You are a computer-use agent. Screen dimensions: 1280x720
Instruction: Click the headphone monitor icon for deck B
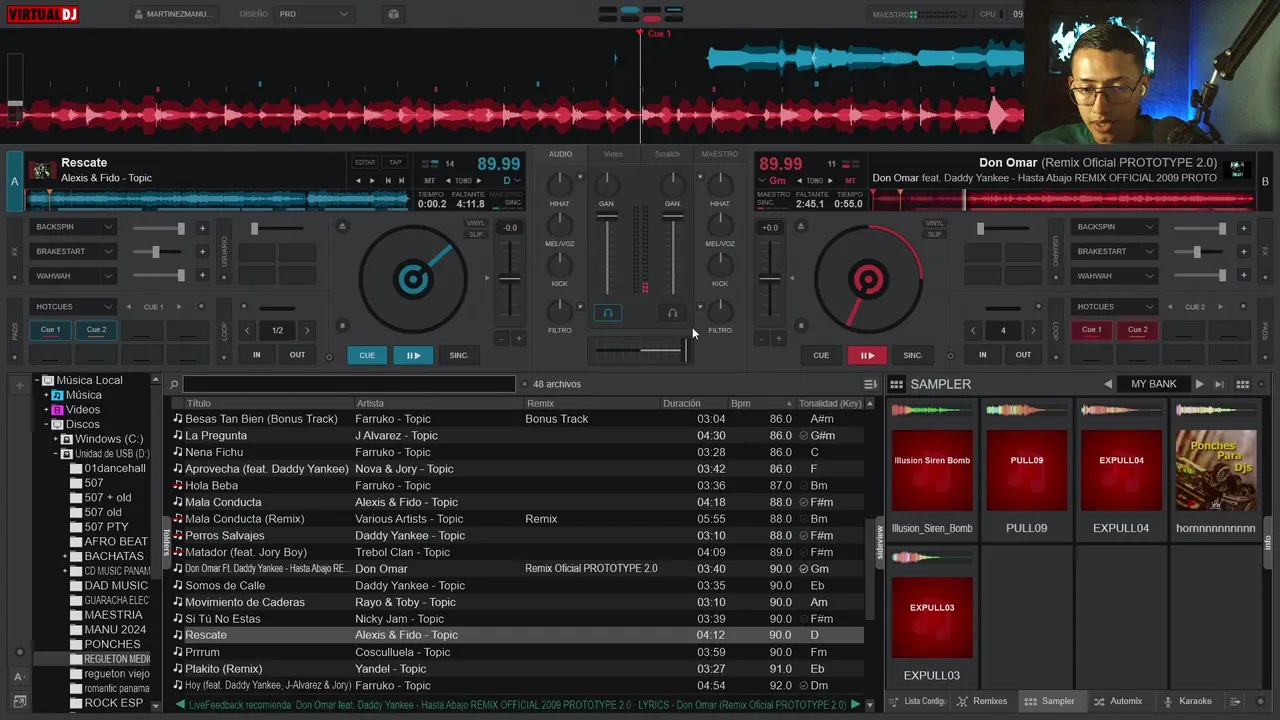672,313
